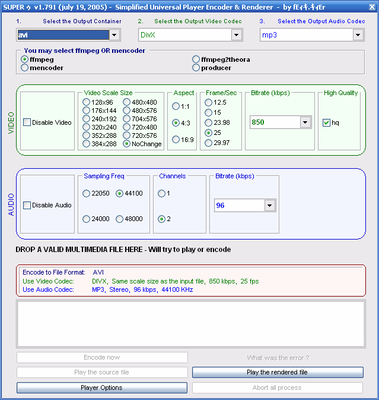379x400 pixels.
Task: Click the Use Audio Codec summary line
Action: click(x=108, y=290)
